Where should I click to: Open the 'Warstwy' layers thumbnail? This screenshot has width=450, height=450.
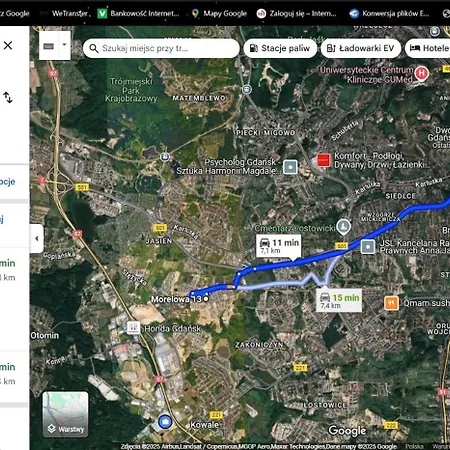coord(65,414)
